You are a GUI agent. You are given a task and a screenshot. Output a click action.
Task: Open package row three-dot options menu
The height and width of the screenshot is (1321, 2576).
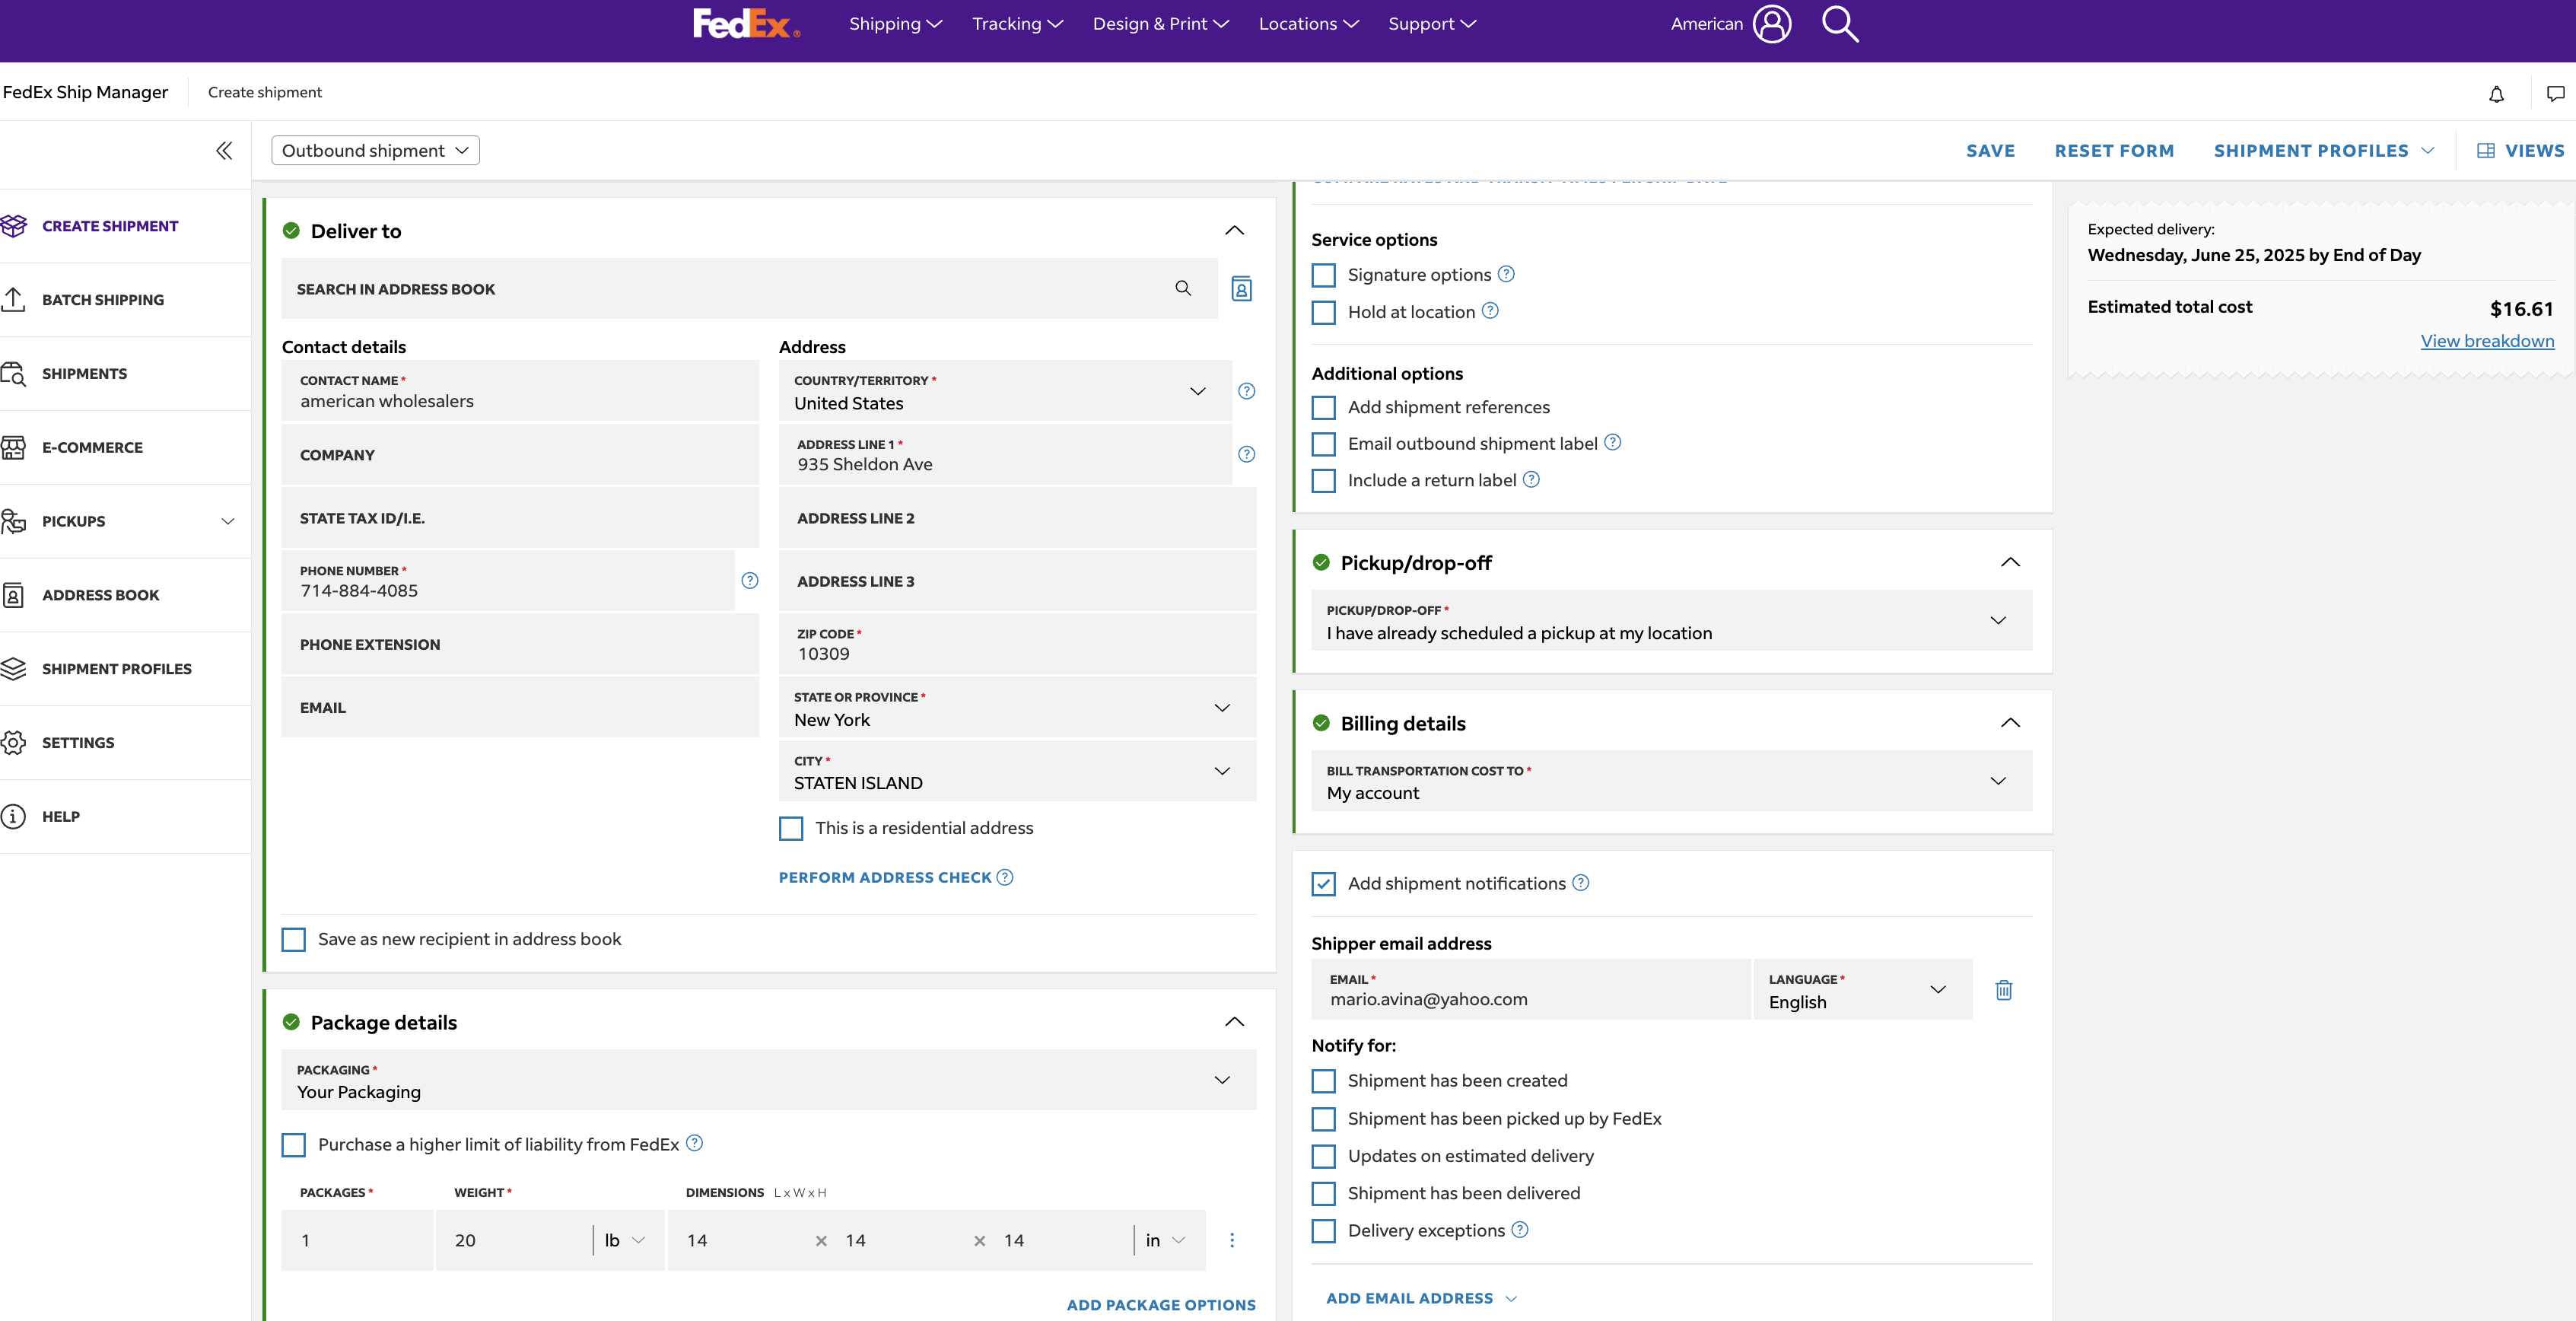pyautogui.click(x=1231, y=1240)
